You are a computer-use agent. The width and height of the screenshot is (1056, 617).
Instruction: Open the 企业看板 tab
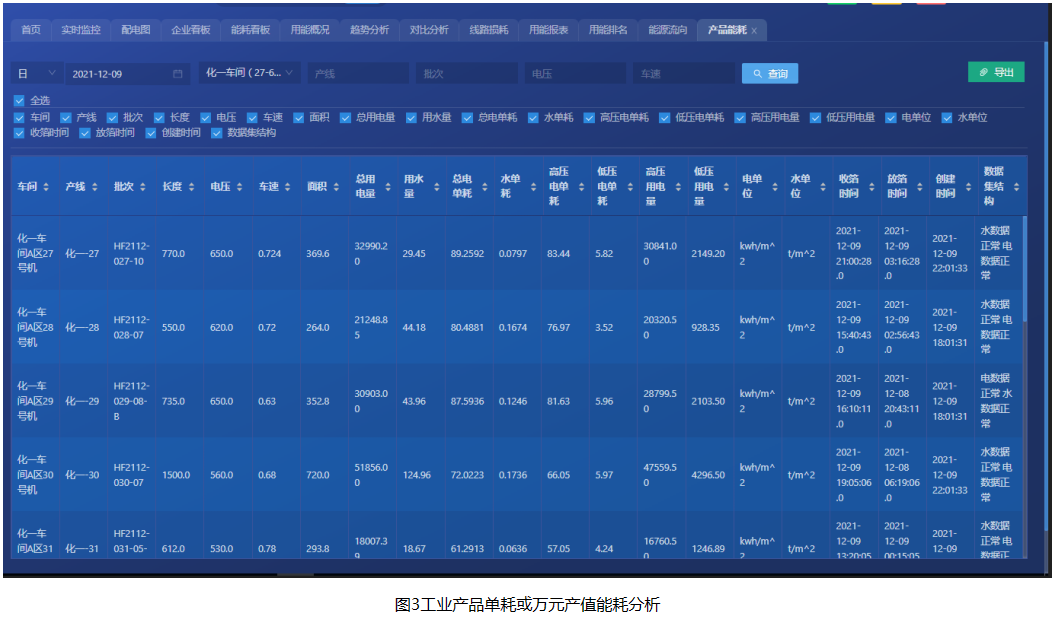coord(191,30)
